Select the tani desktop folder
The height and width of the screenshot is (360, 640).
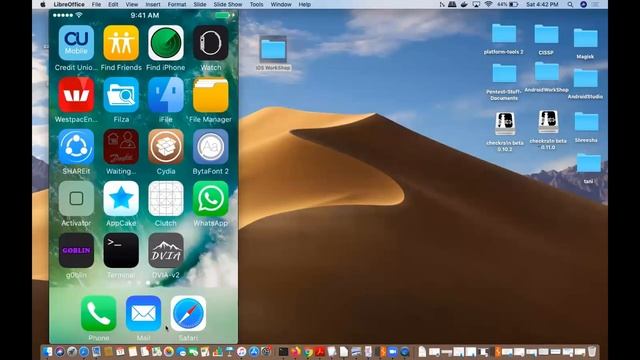coord(588,163)
